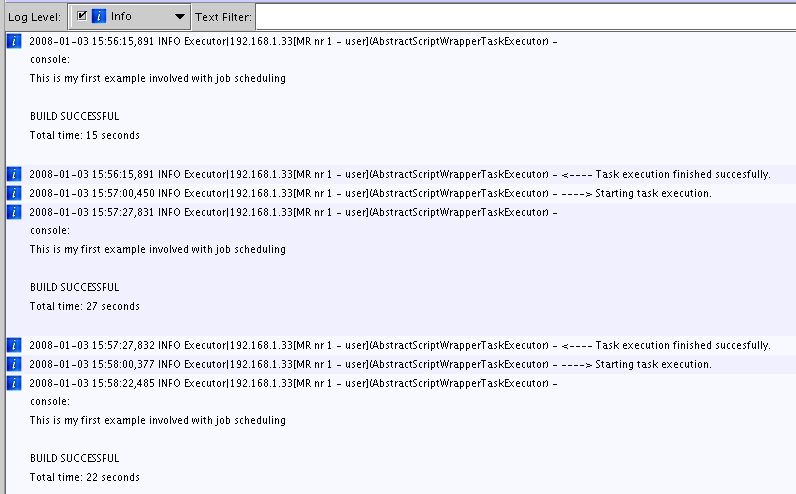Click info icon of 15:57:27,831 log entry
The width and height of the screenshot is (796, 494).
point(14,212)
